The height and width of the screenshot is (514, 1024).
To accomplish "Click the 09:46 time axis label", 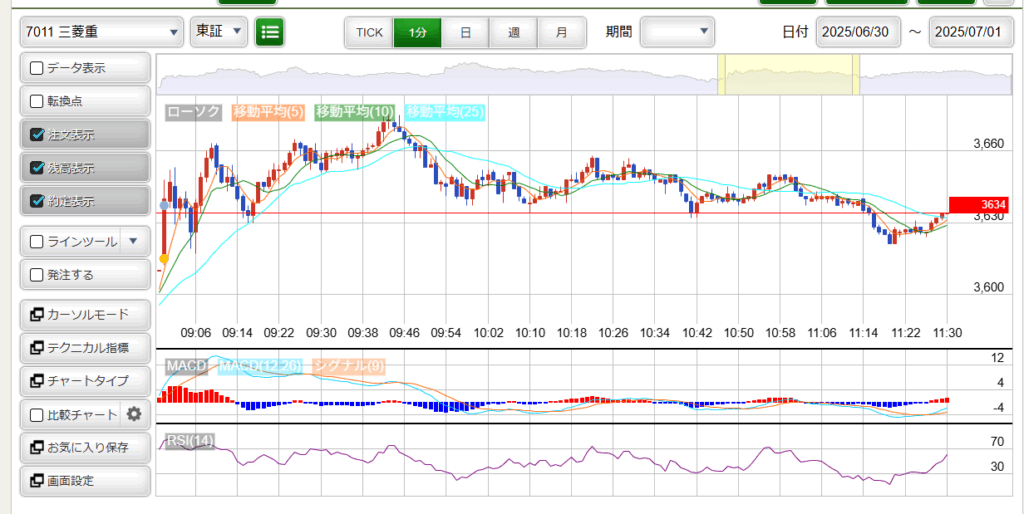I will pyautogui.click(x=405, y=332).
